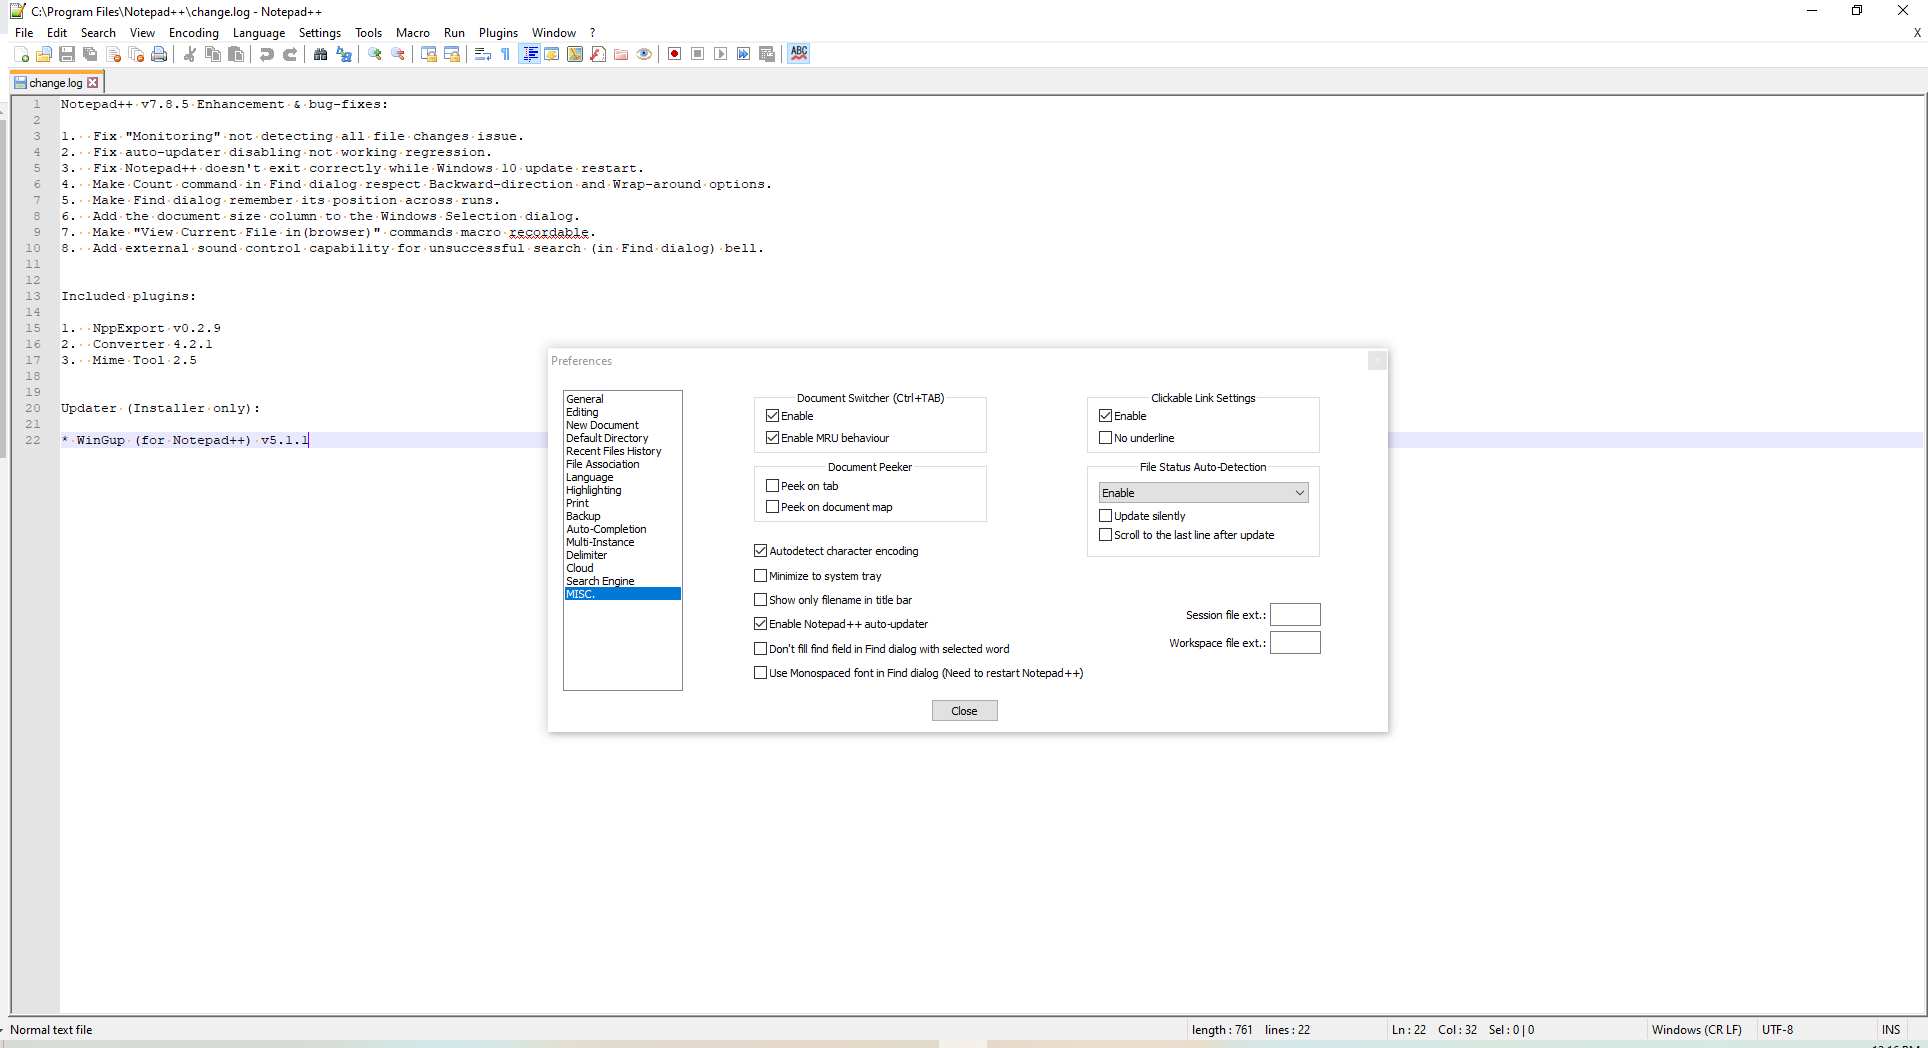Toggle Enable MRU behaviour checkbox
This screenshot has height=1048, width=1928.
pos(772,438)
